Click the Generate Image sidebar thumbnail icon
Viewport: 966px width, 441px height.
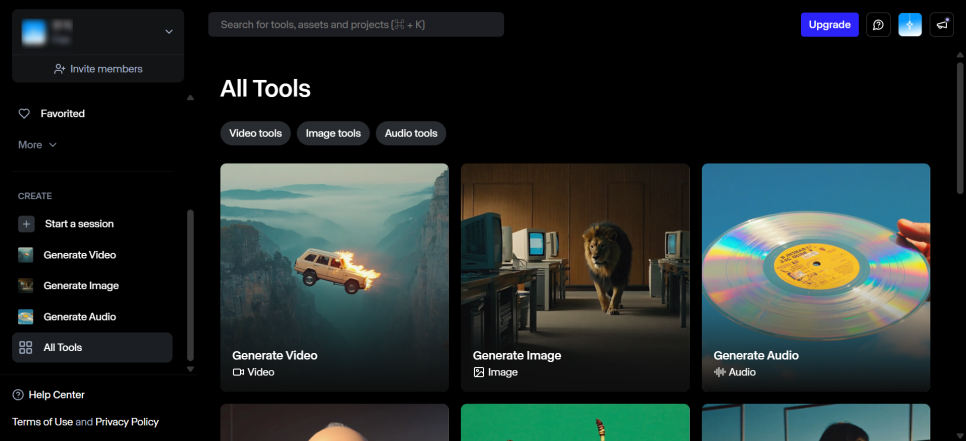pos(26,286)
